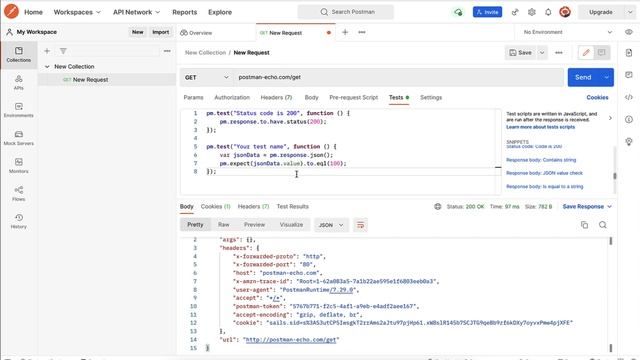Select the Visualize response view
This screenshot has width=640, height=360.
pyautogui.click(x=291, y=225)
